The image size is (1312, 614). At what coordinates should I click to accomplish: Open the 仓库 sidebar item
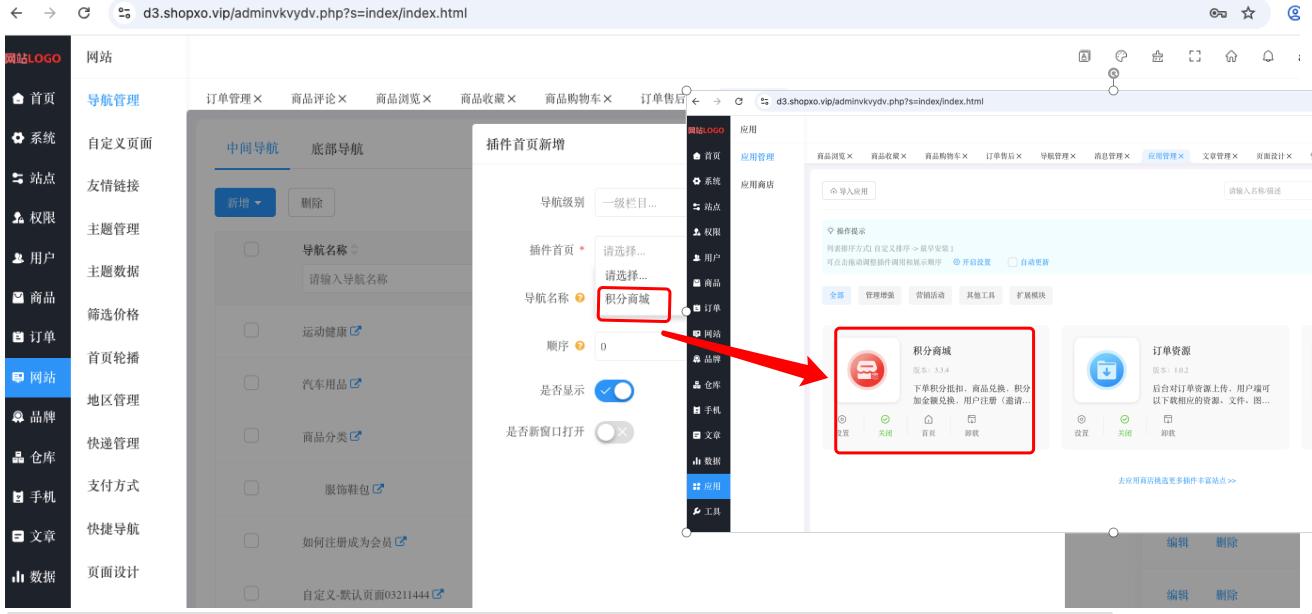tap(35, 457)
